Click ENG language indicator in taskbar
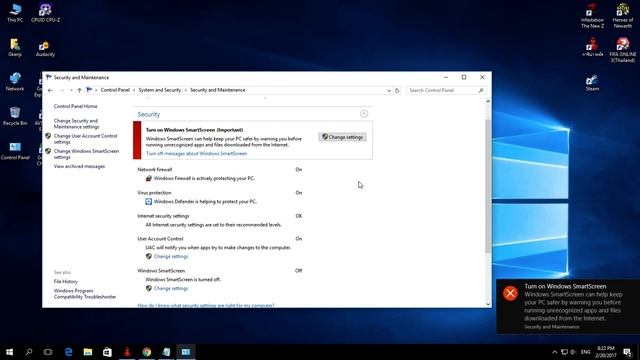 (x=585, y=352)
